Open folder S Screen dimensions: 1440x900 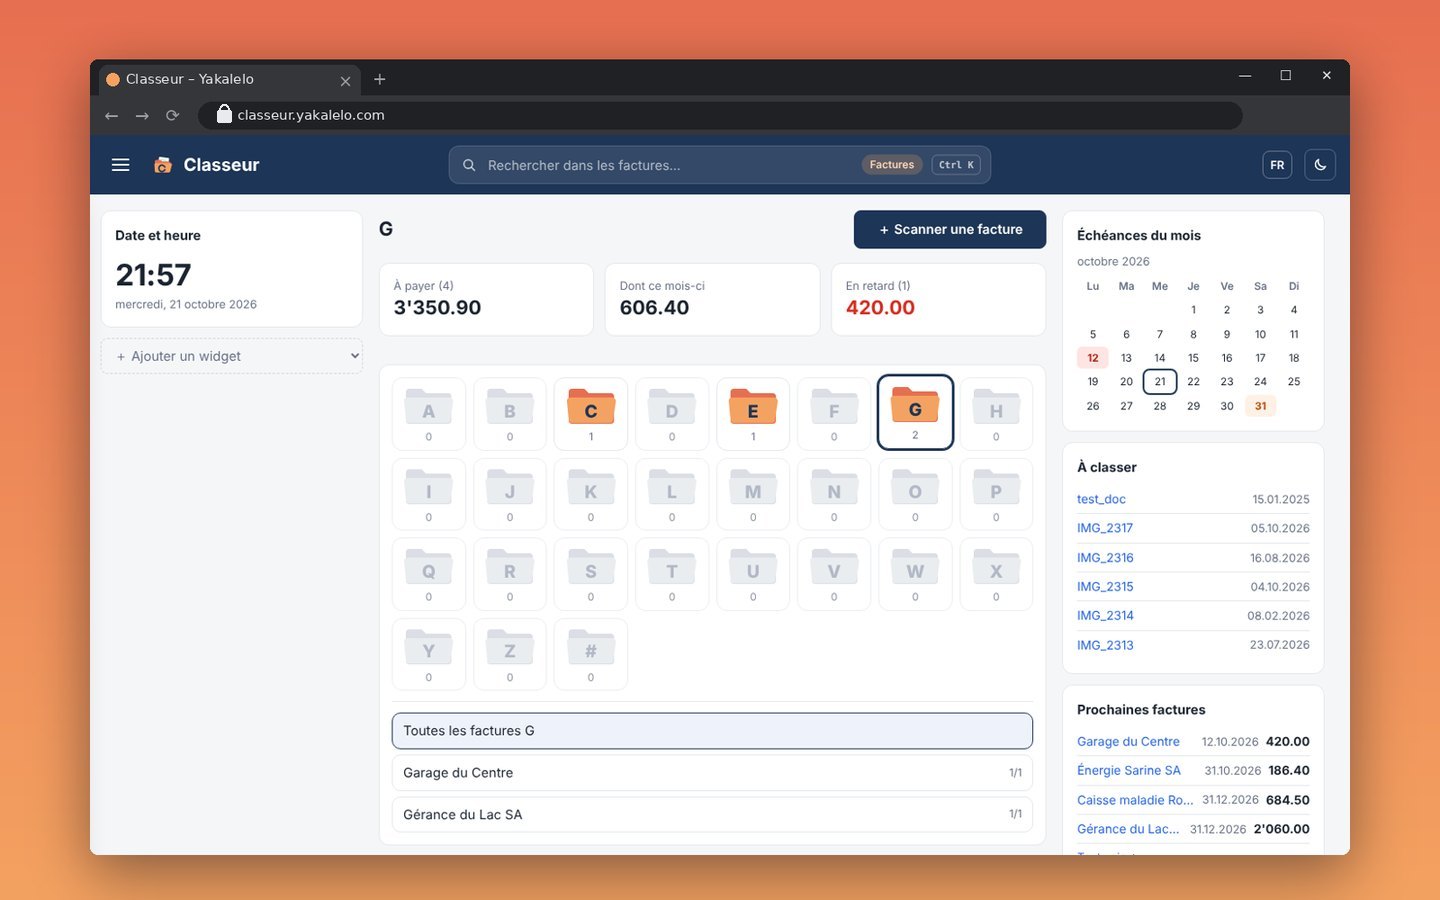coord(591,574)
